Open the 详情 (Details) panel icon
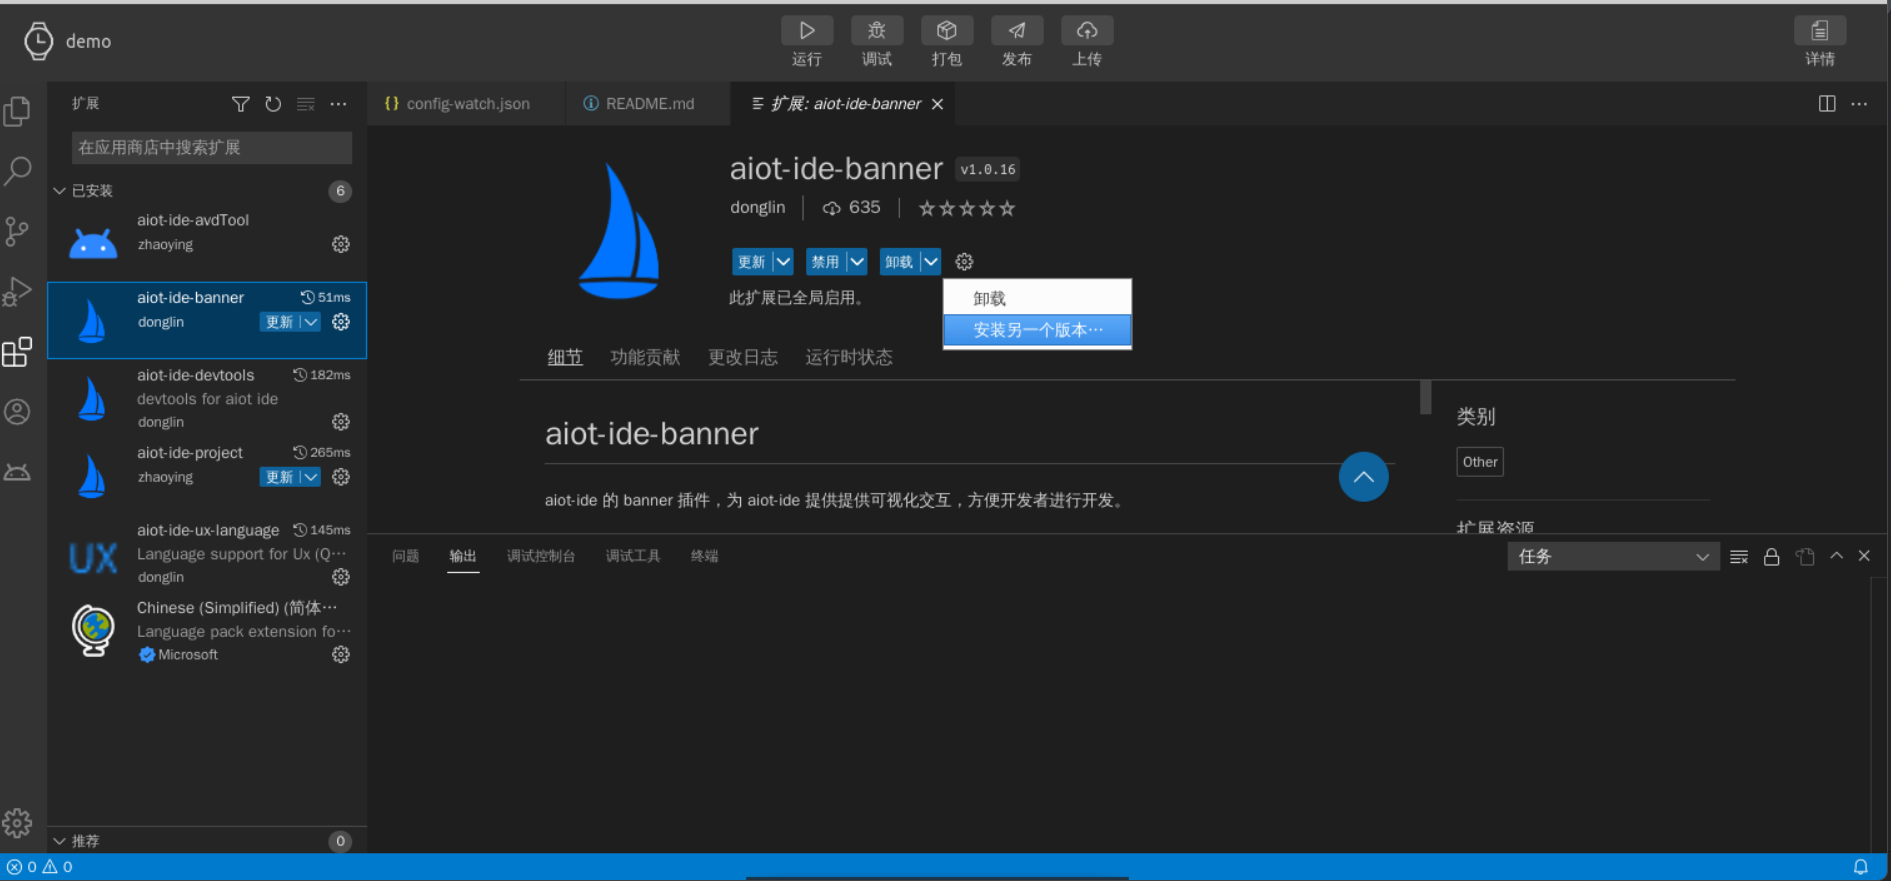Image resolution: width=1891 pixels, height=881 pixels. (1820, 31)
